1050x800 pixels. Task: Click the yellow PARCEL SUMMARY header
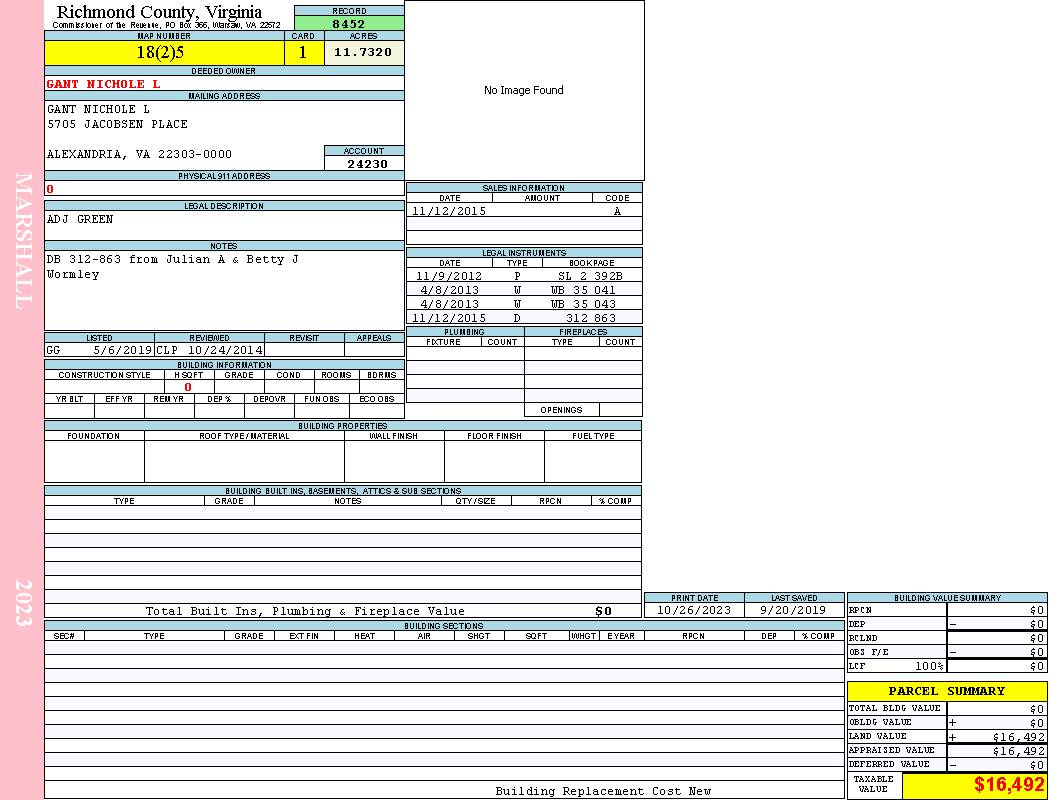click(947, 691)
